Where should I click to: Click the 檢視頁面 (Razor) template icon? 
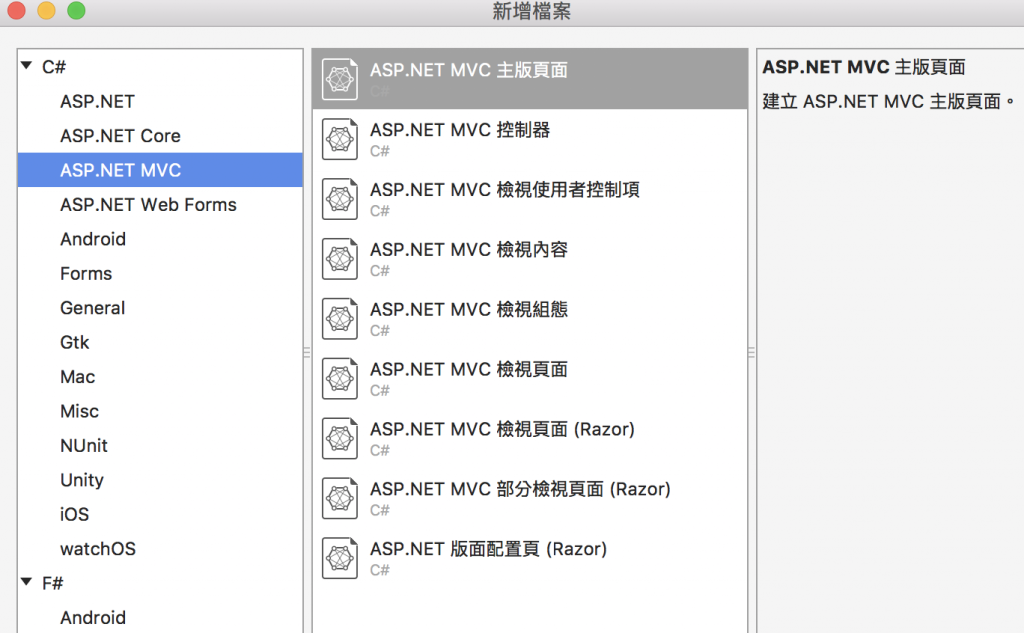(x=340, y=439)
